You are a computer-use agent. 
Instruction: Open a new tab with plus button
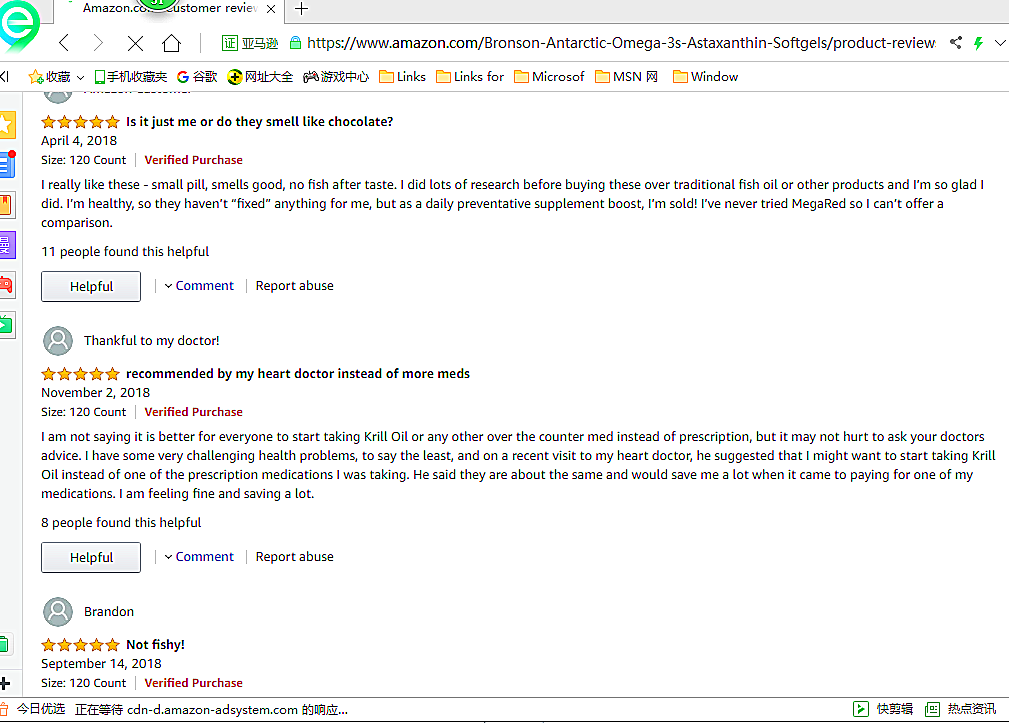coord(301,9)
